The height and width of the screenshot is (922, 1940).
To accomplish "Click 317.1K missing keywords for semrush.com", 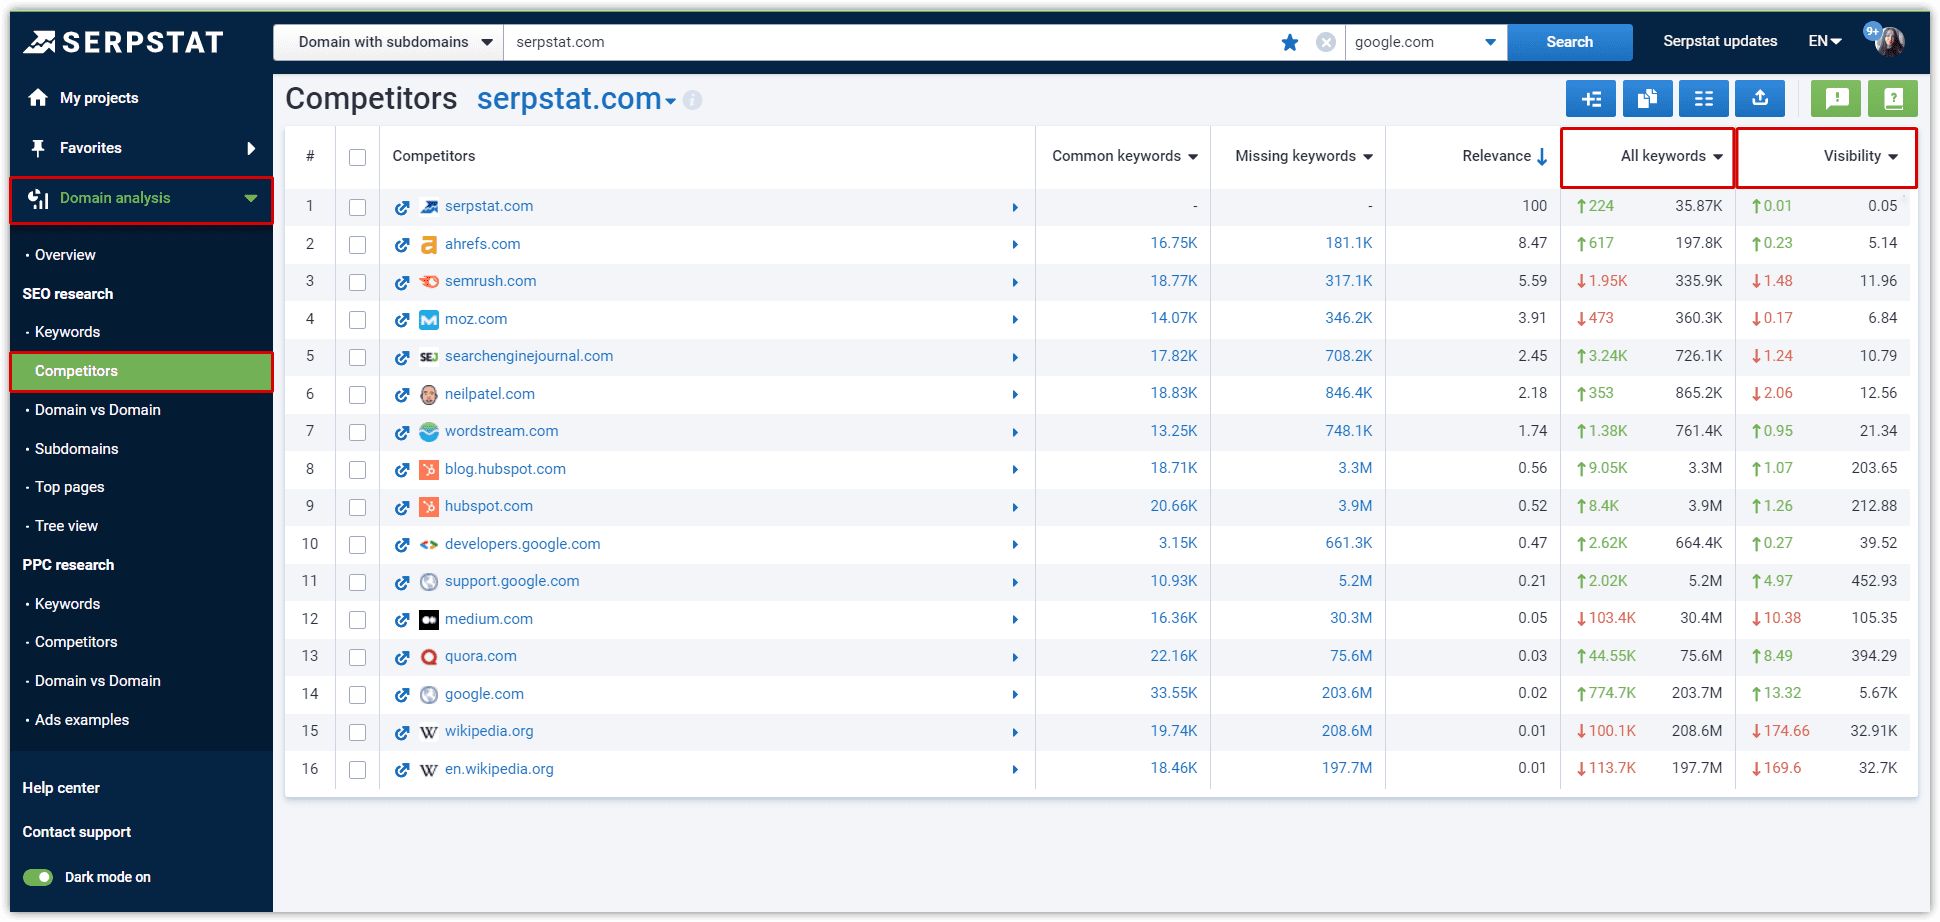I will click(1348, 281).
